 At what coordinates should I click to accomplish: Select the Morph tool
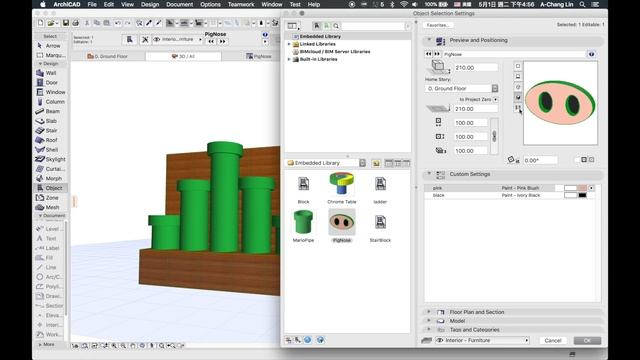coord(50,178)
